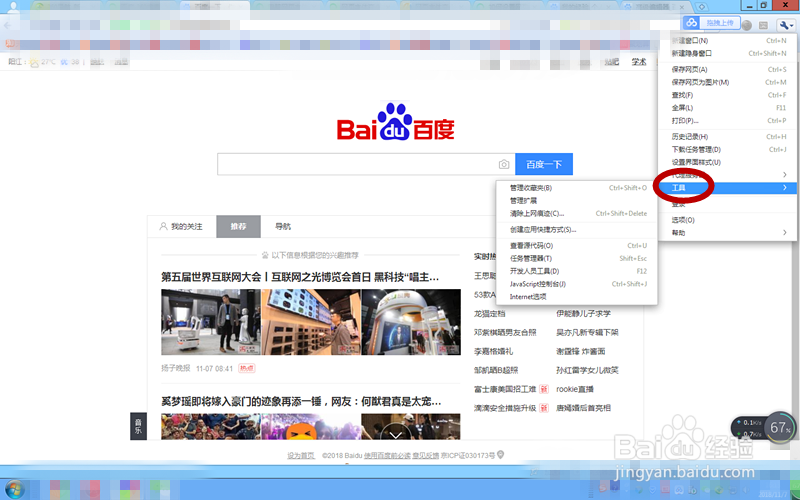The height and width of the screenshot is (500, 800).
Task: Select 新建隐身窗口 menu item
Action: click(729, 53)
